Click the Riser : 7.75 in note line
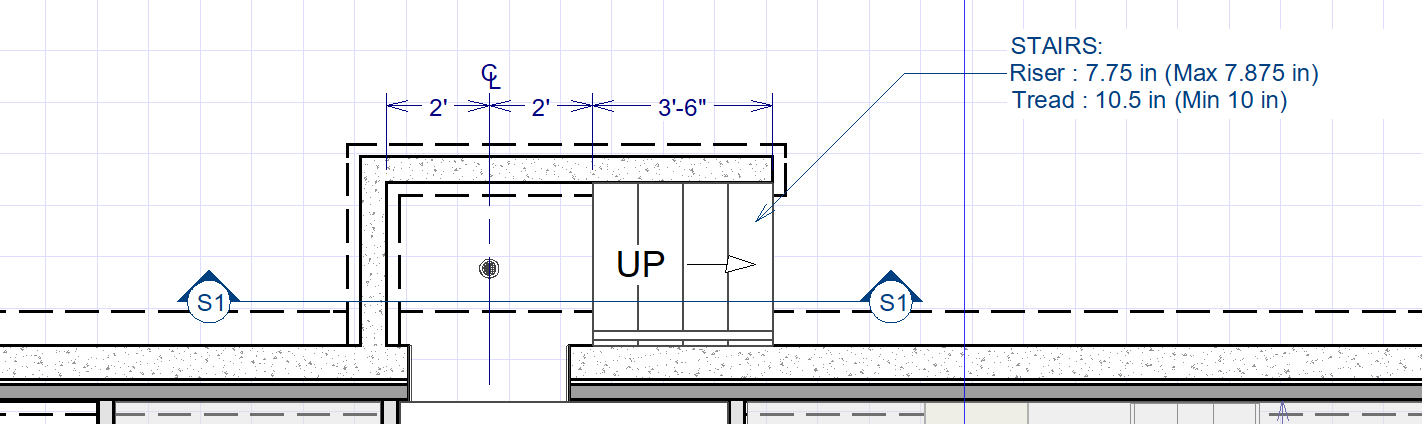The height and width of the screenshot is (424, 1422). coord(1164,73)
